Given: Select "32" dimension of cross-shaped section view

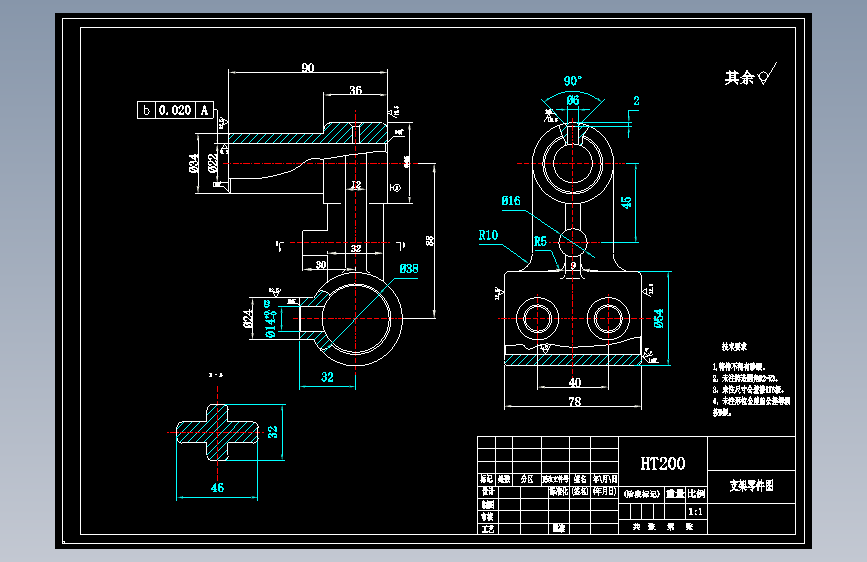Looking at the screenshot, I should 273,432.
